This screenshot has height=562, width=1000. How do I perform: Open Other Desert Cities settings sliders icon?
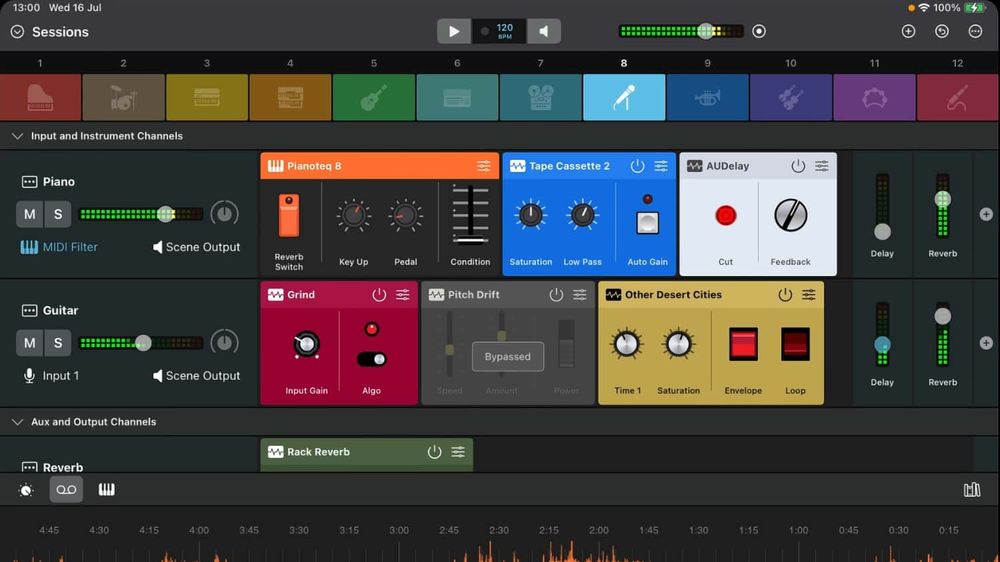[809, 295]
